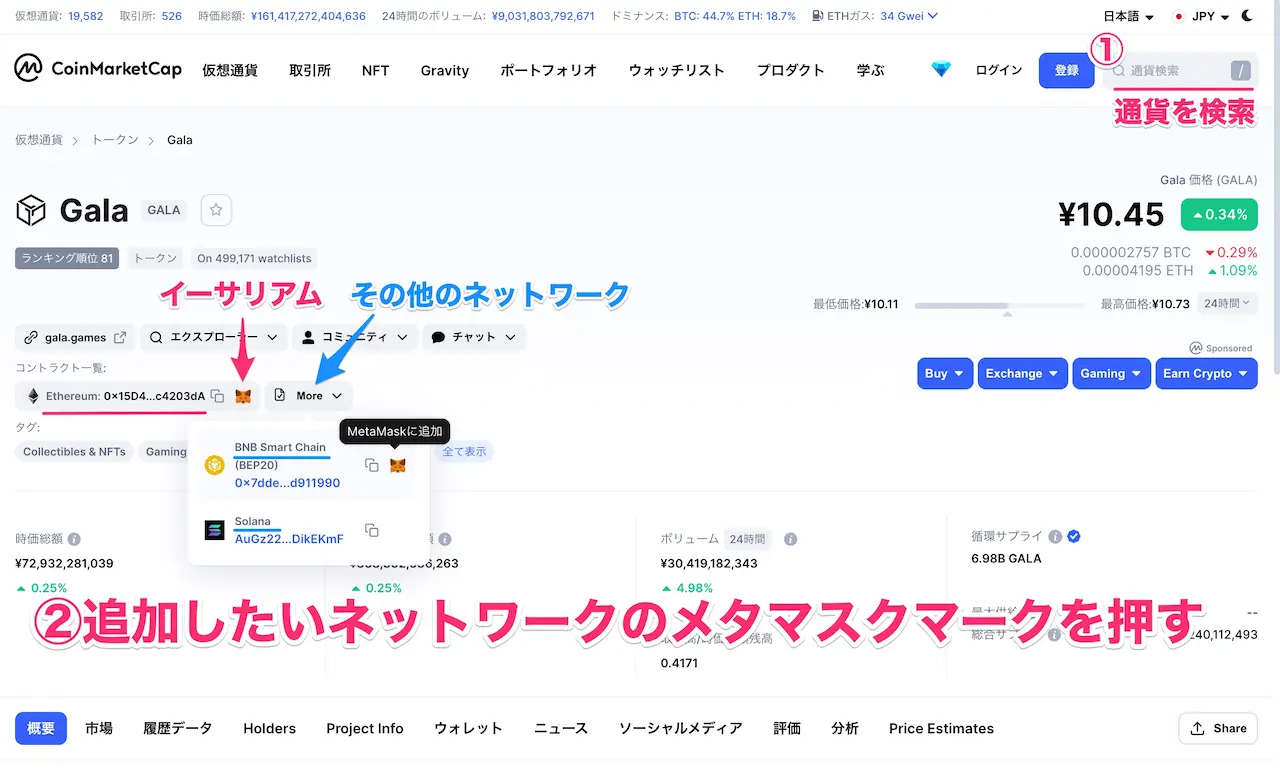1280x773 pixels.
Task: Open Gravity in the navigation bar
Action: [x=445, y=70]
